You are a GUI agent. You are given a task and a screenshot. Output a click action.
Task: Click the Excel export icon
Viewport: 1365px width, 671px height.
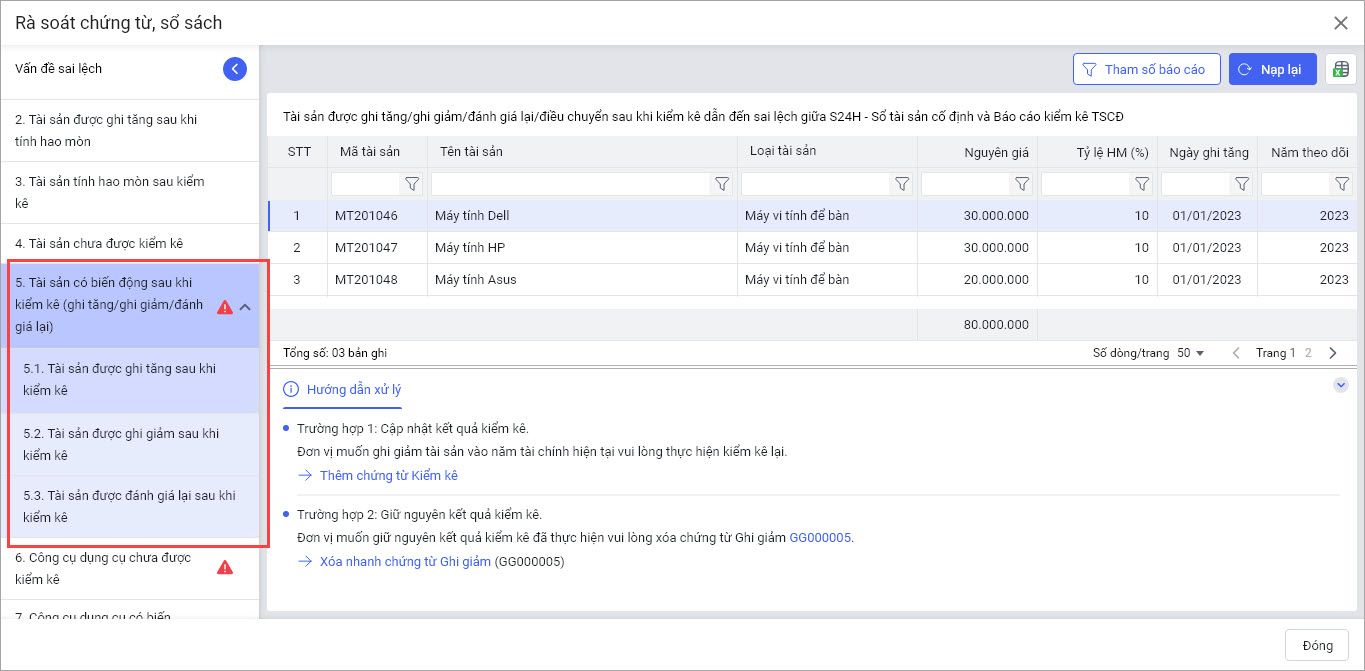click(1341, 70)
